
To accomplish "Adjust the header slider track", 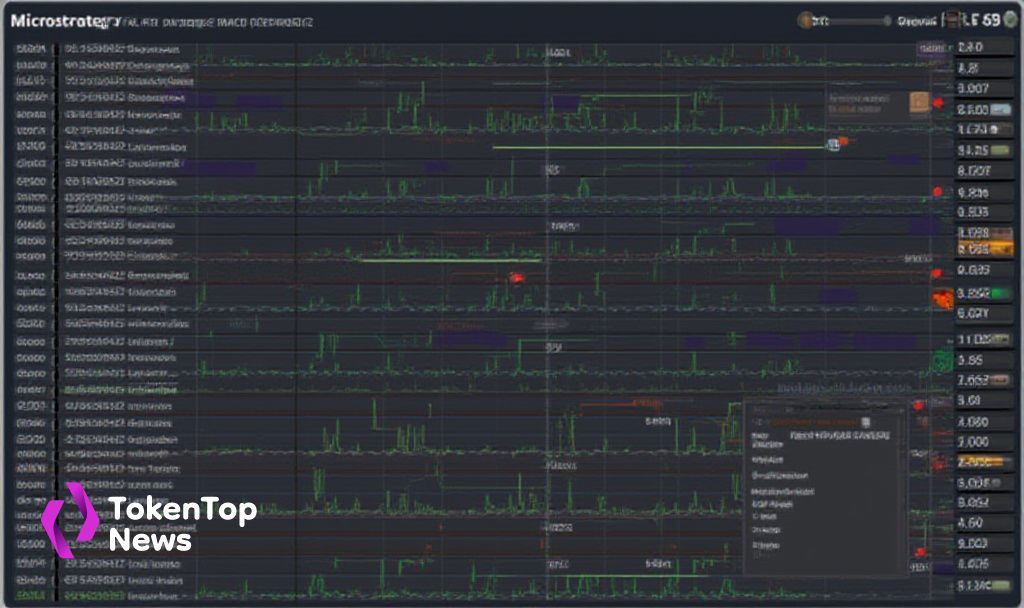I will [852, 22].
